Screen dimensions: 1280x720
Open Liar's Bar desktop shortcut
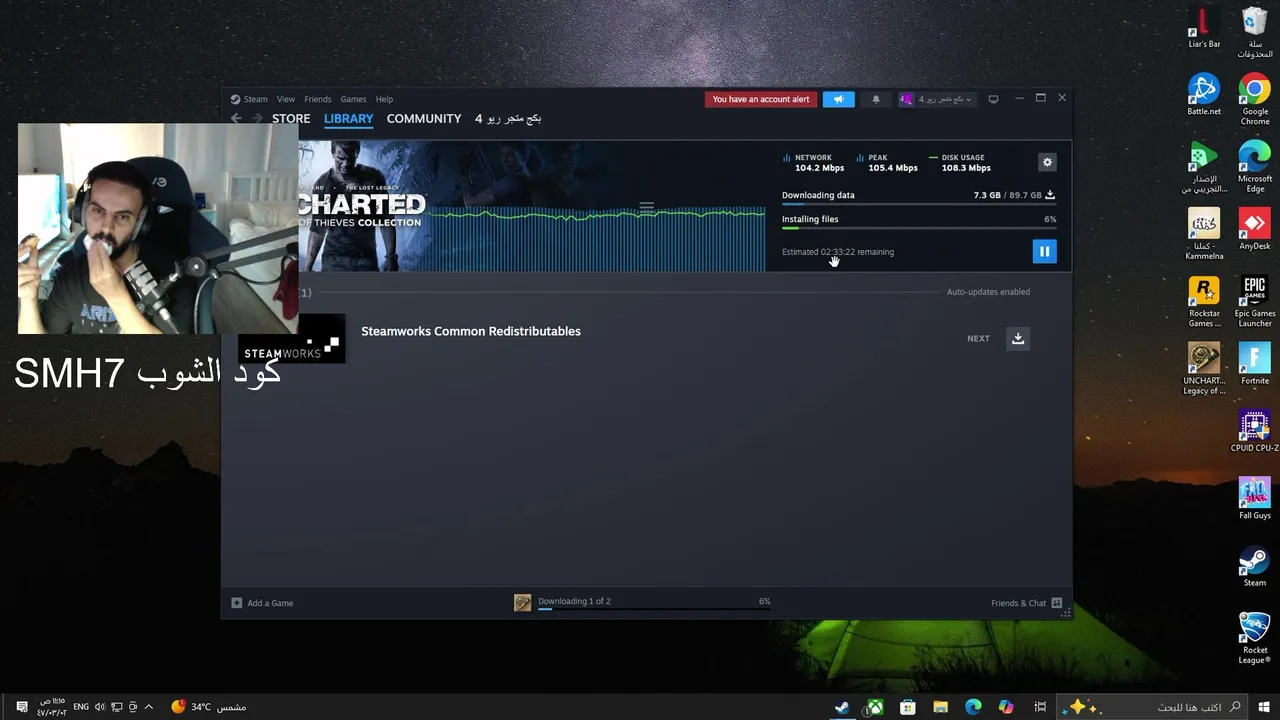(x=1204, y=27)
